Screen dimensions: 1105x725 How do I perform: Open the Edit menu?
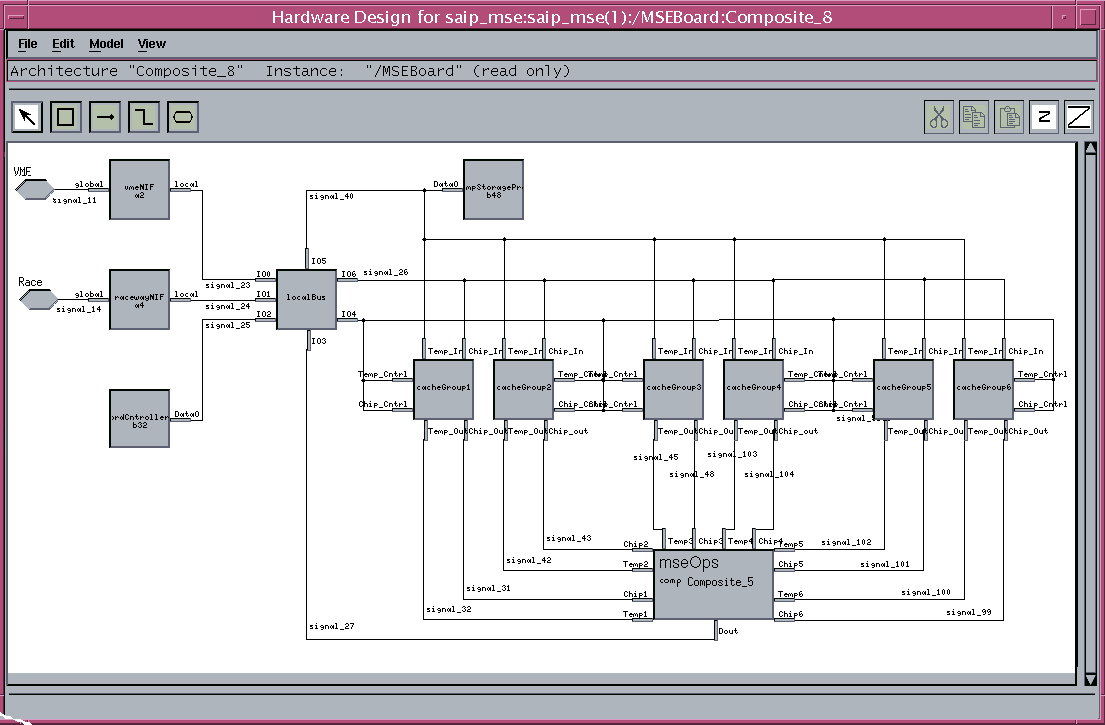click(63, 44)
